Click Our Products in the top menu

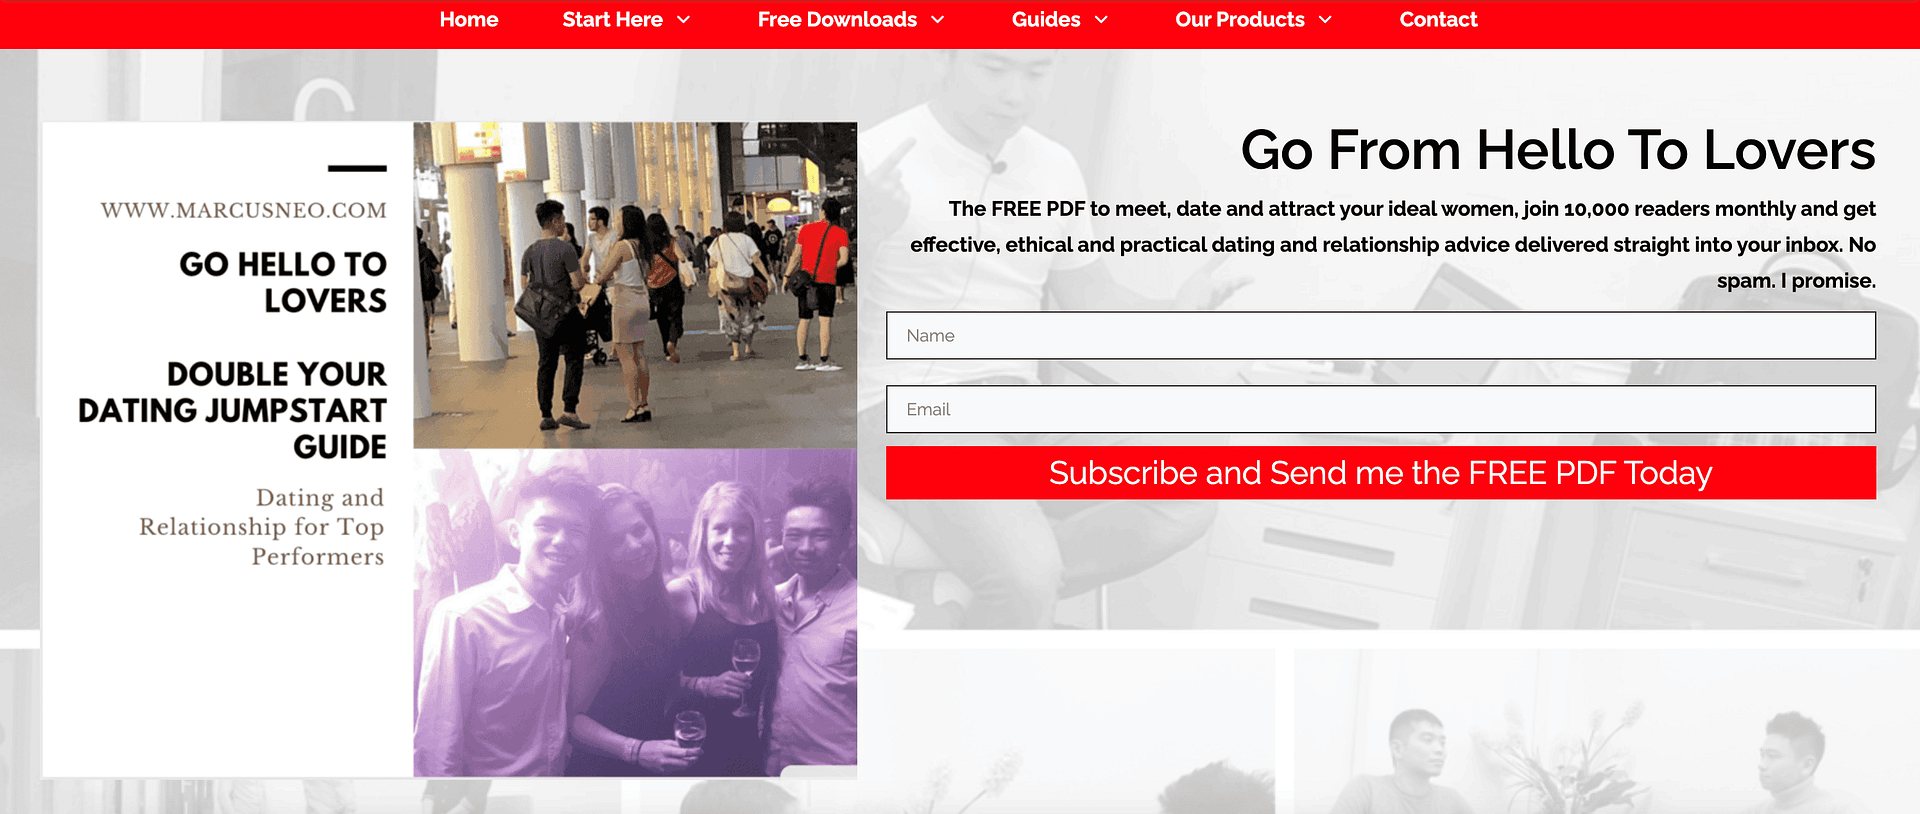pos(1240,20)
